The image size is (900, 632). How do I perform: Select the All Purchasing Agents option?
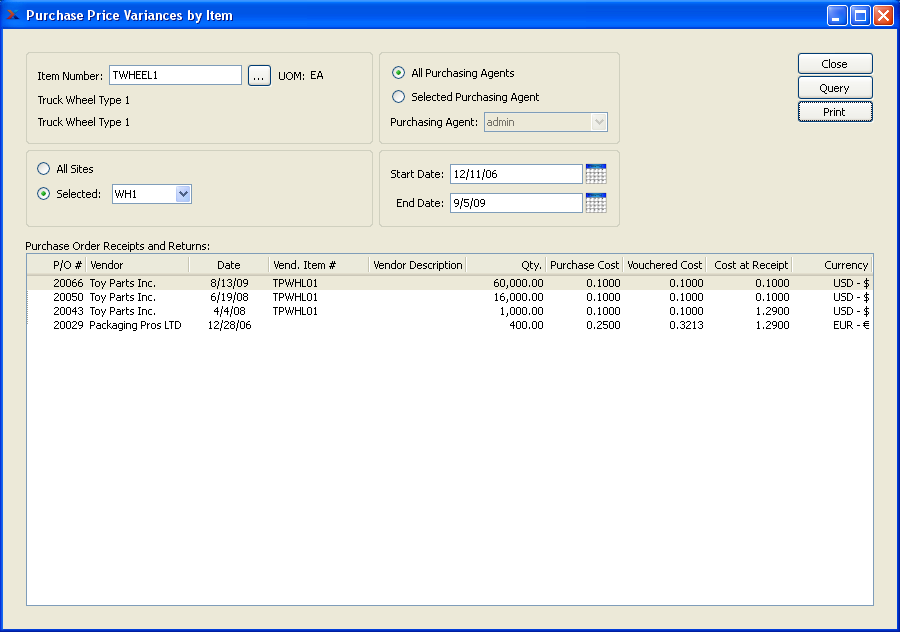(x=399, y=73)
